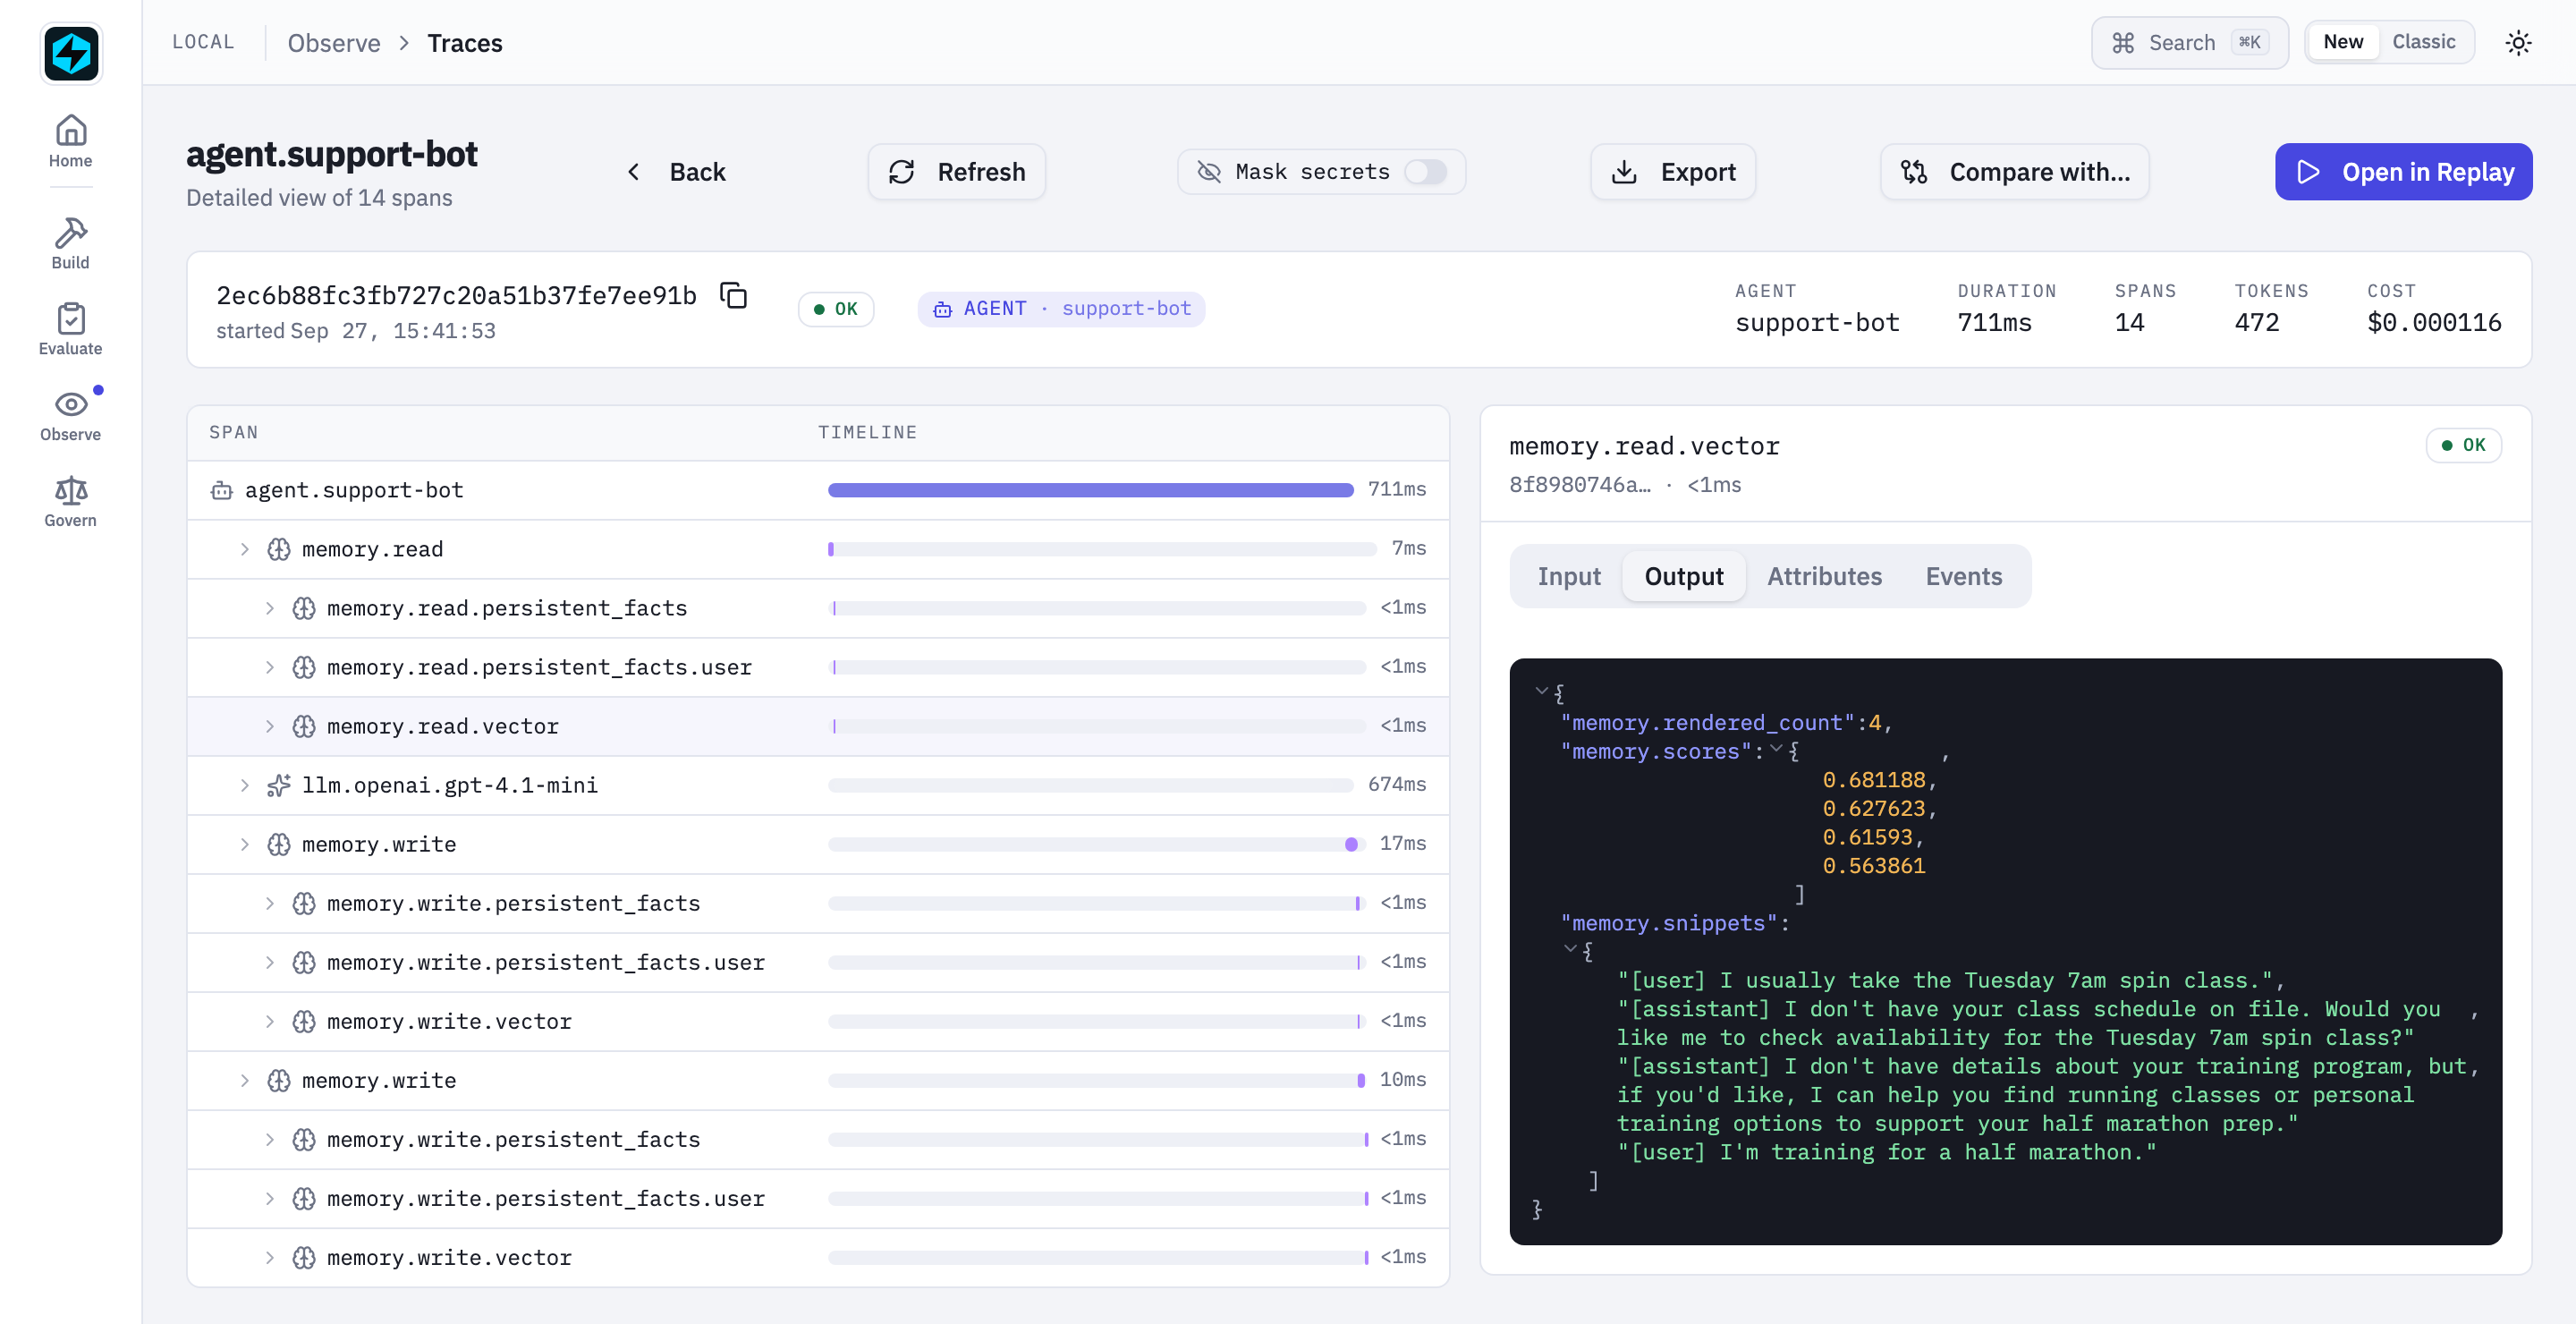Click the agent.support-bot 711ms timeline bar
Viewport: 2576px width, 1324px height.
[1090, 490]
